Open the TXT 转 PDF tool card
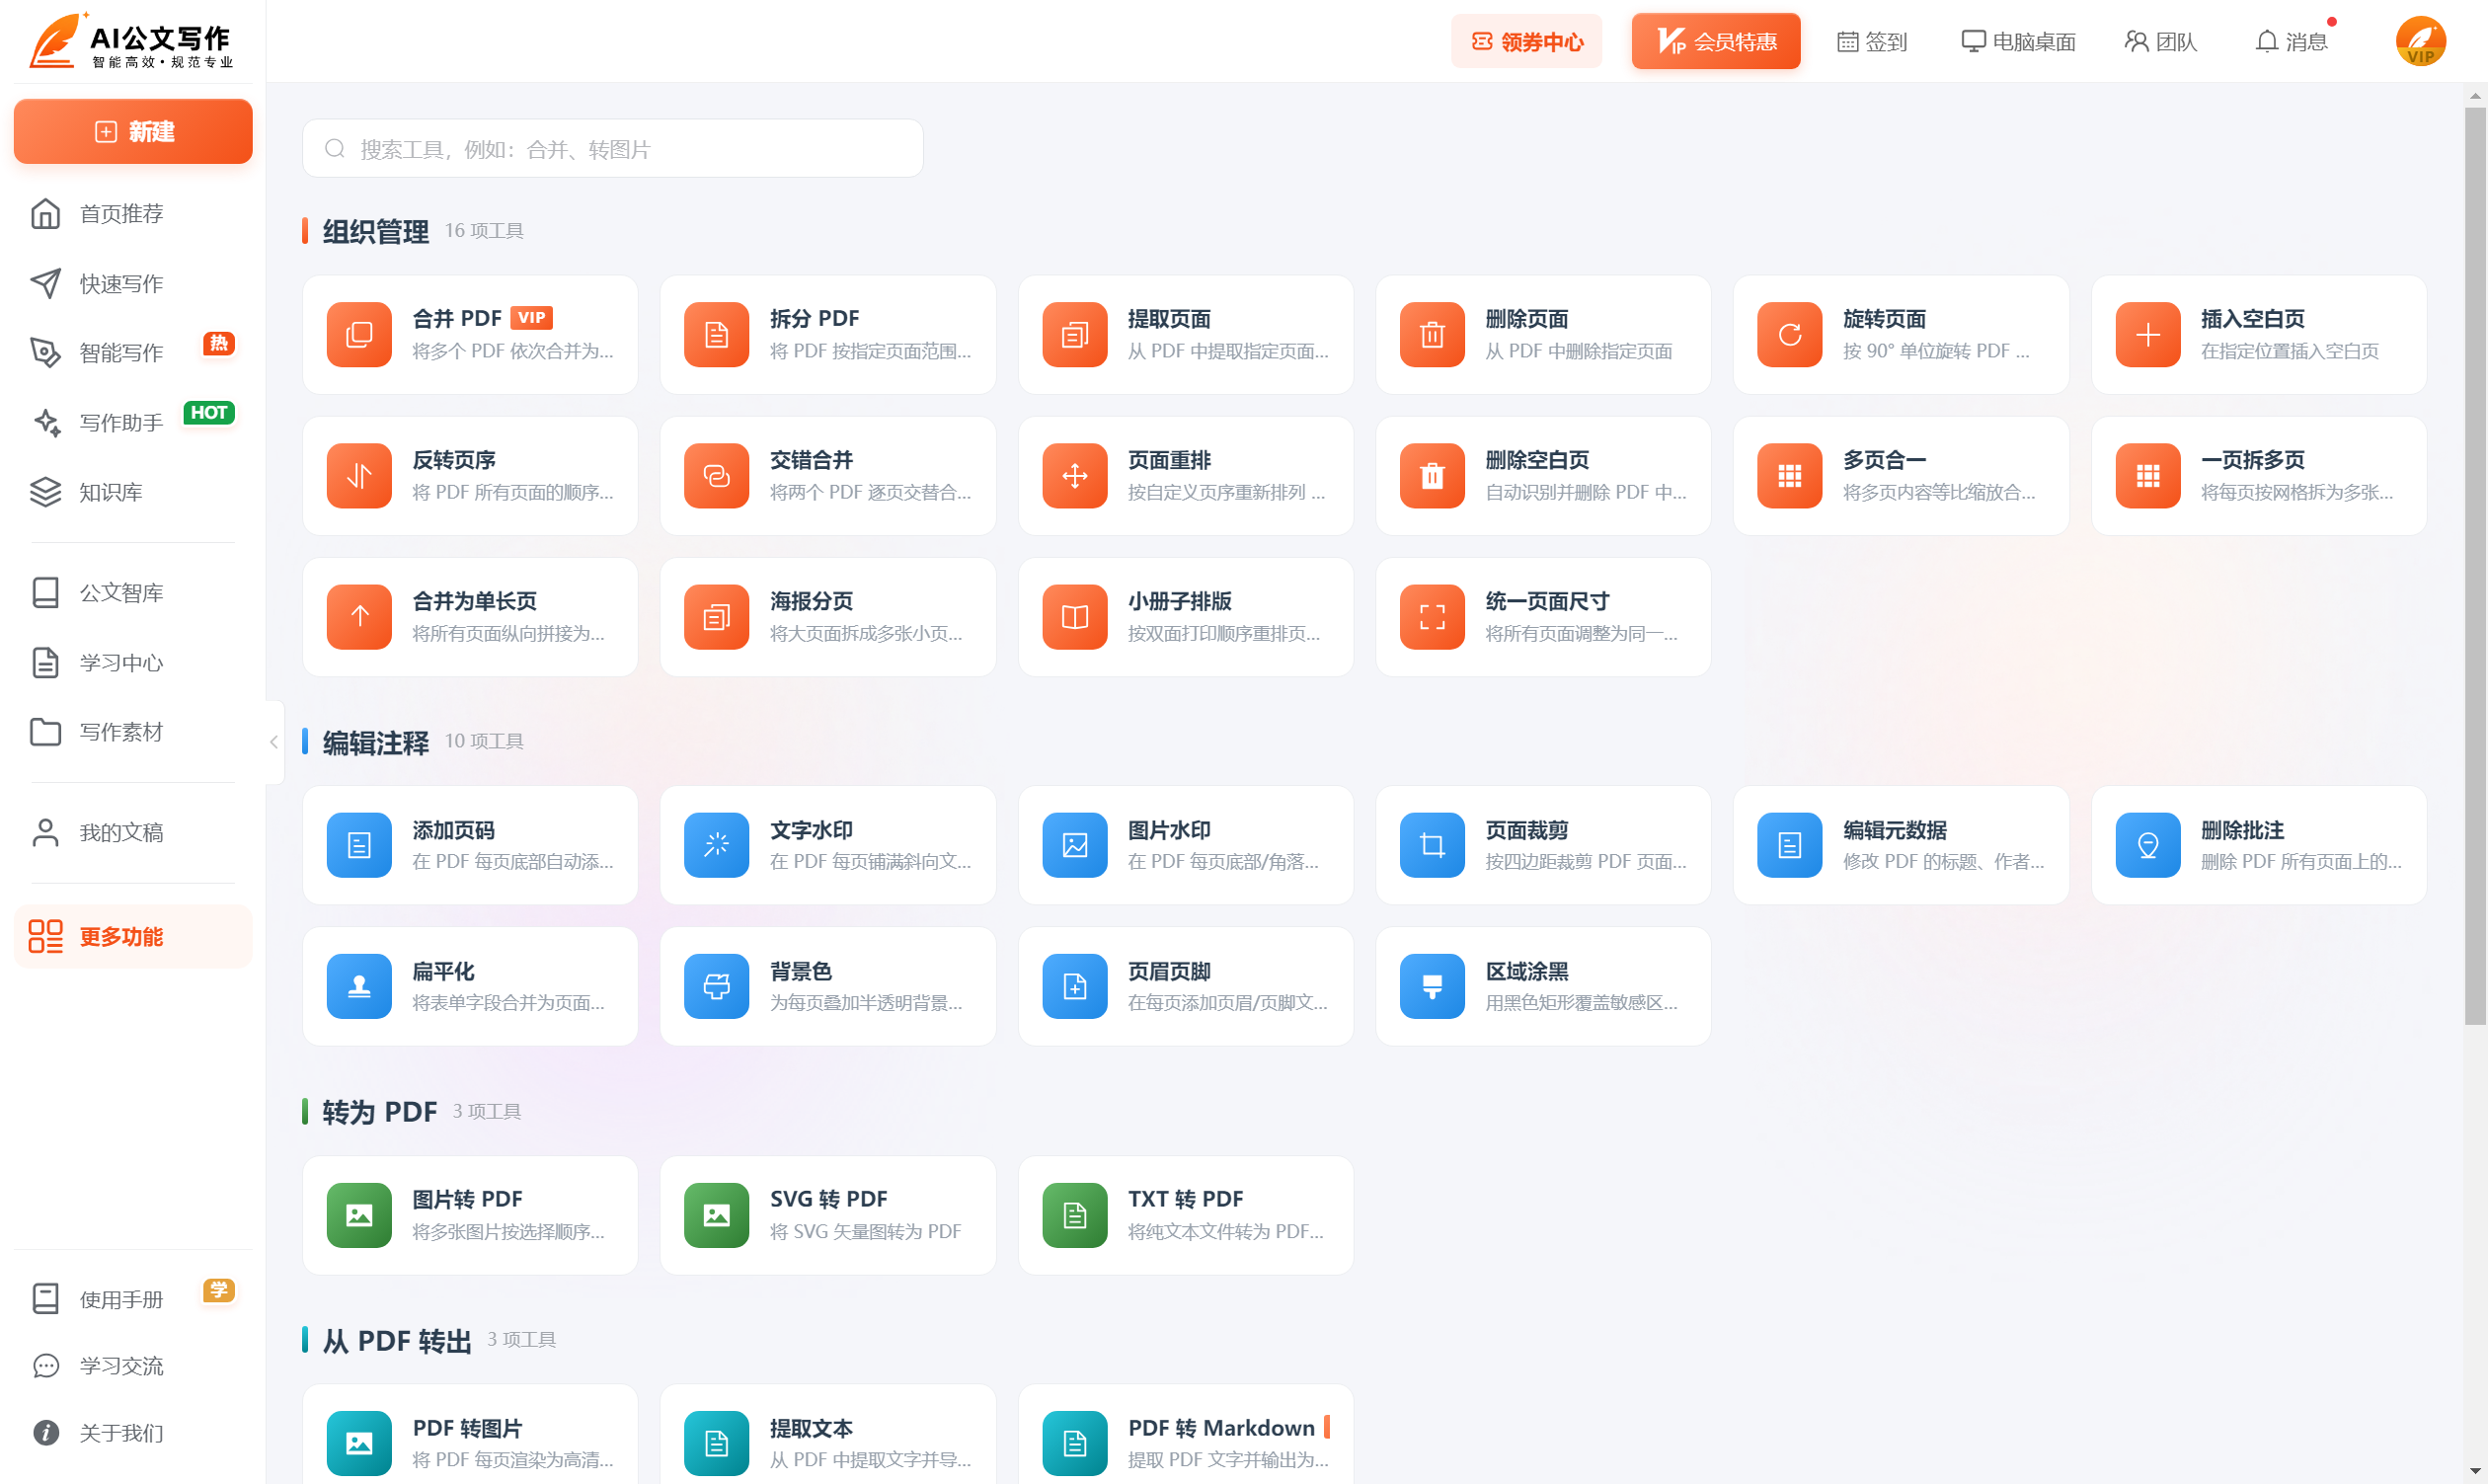2488x1484 pixels. click(x=1185, y=1215)
